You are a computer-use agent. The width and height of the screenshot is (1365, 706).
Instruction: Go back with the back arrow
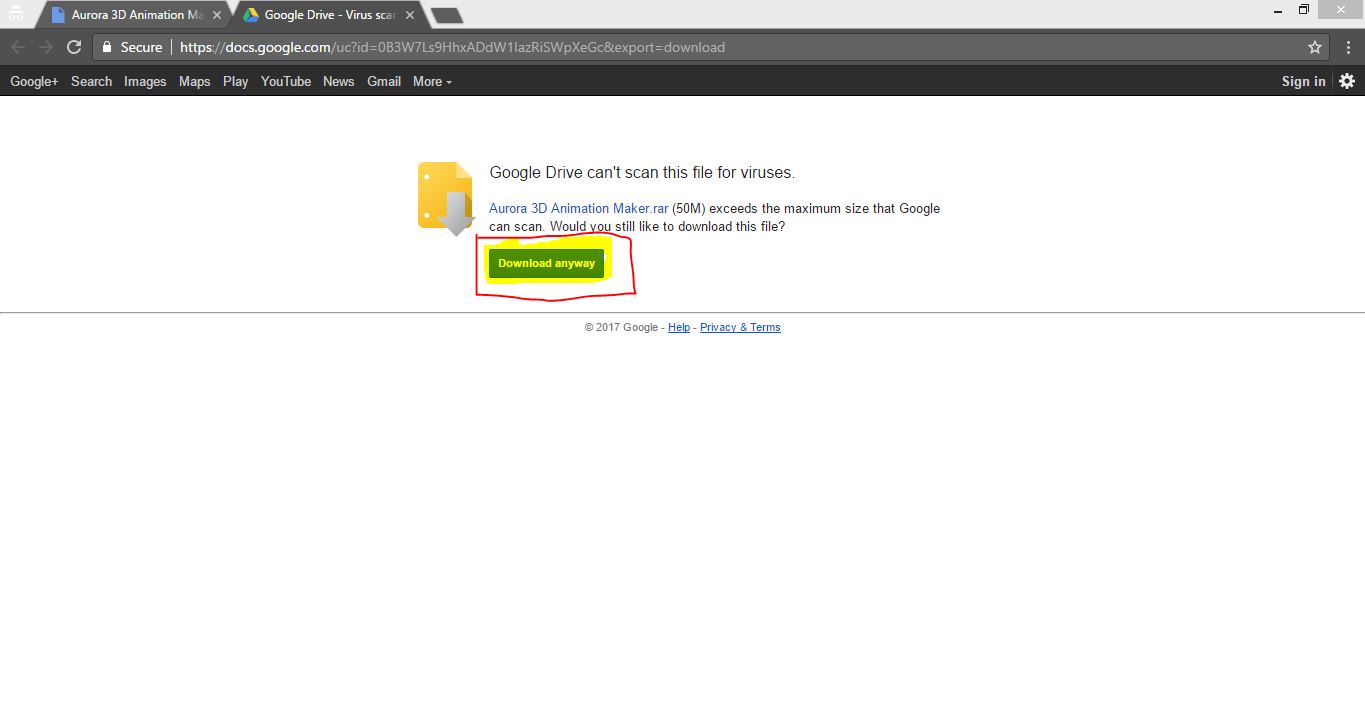[x=18, y=47]
